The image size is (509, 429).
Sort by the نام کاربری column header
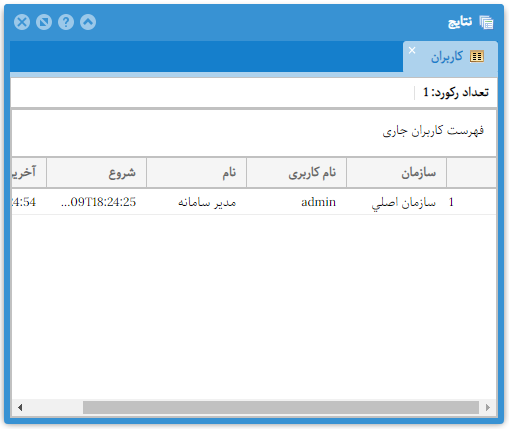(297, 172)
